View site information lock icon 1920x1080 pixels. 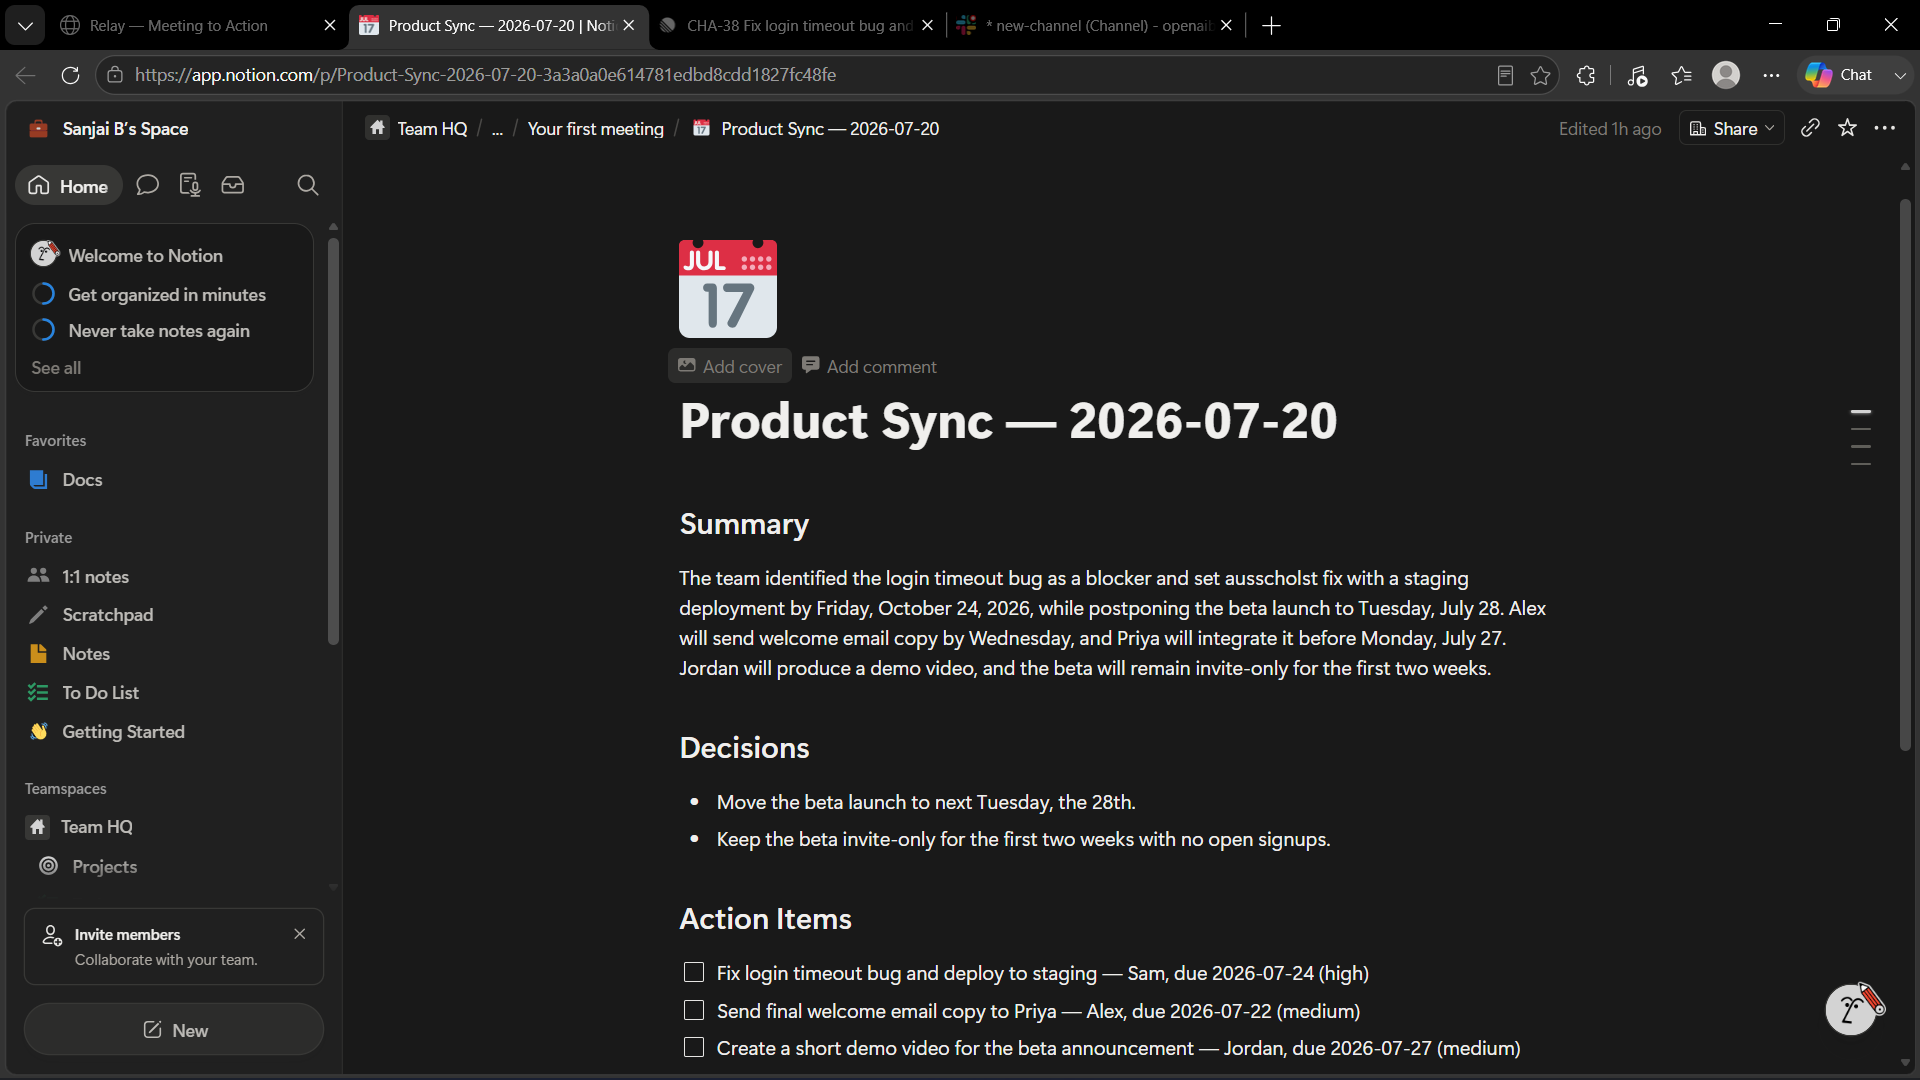pos(115,75)
